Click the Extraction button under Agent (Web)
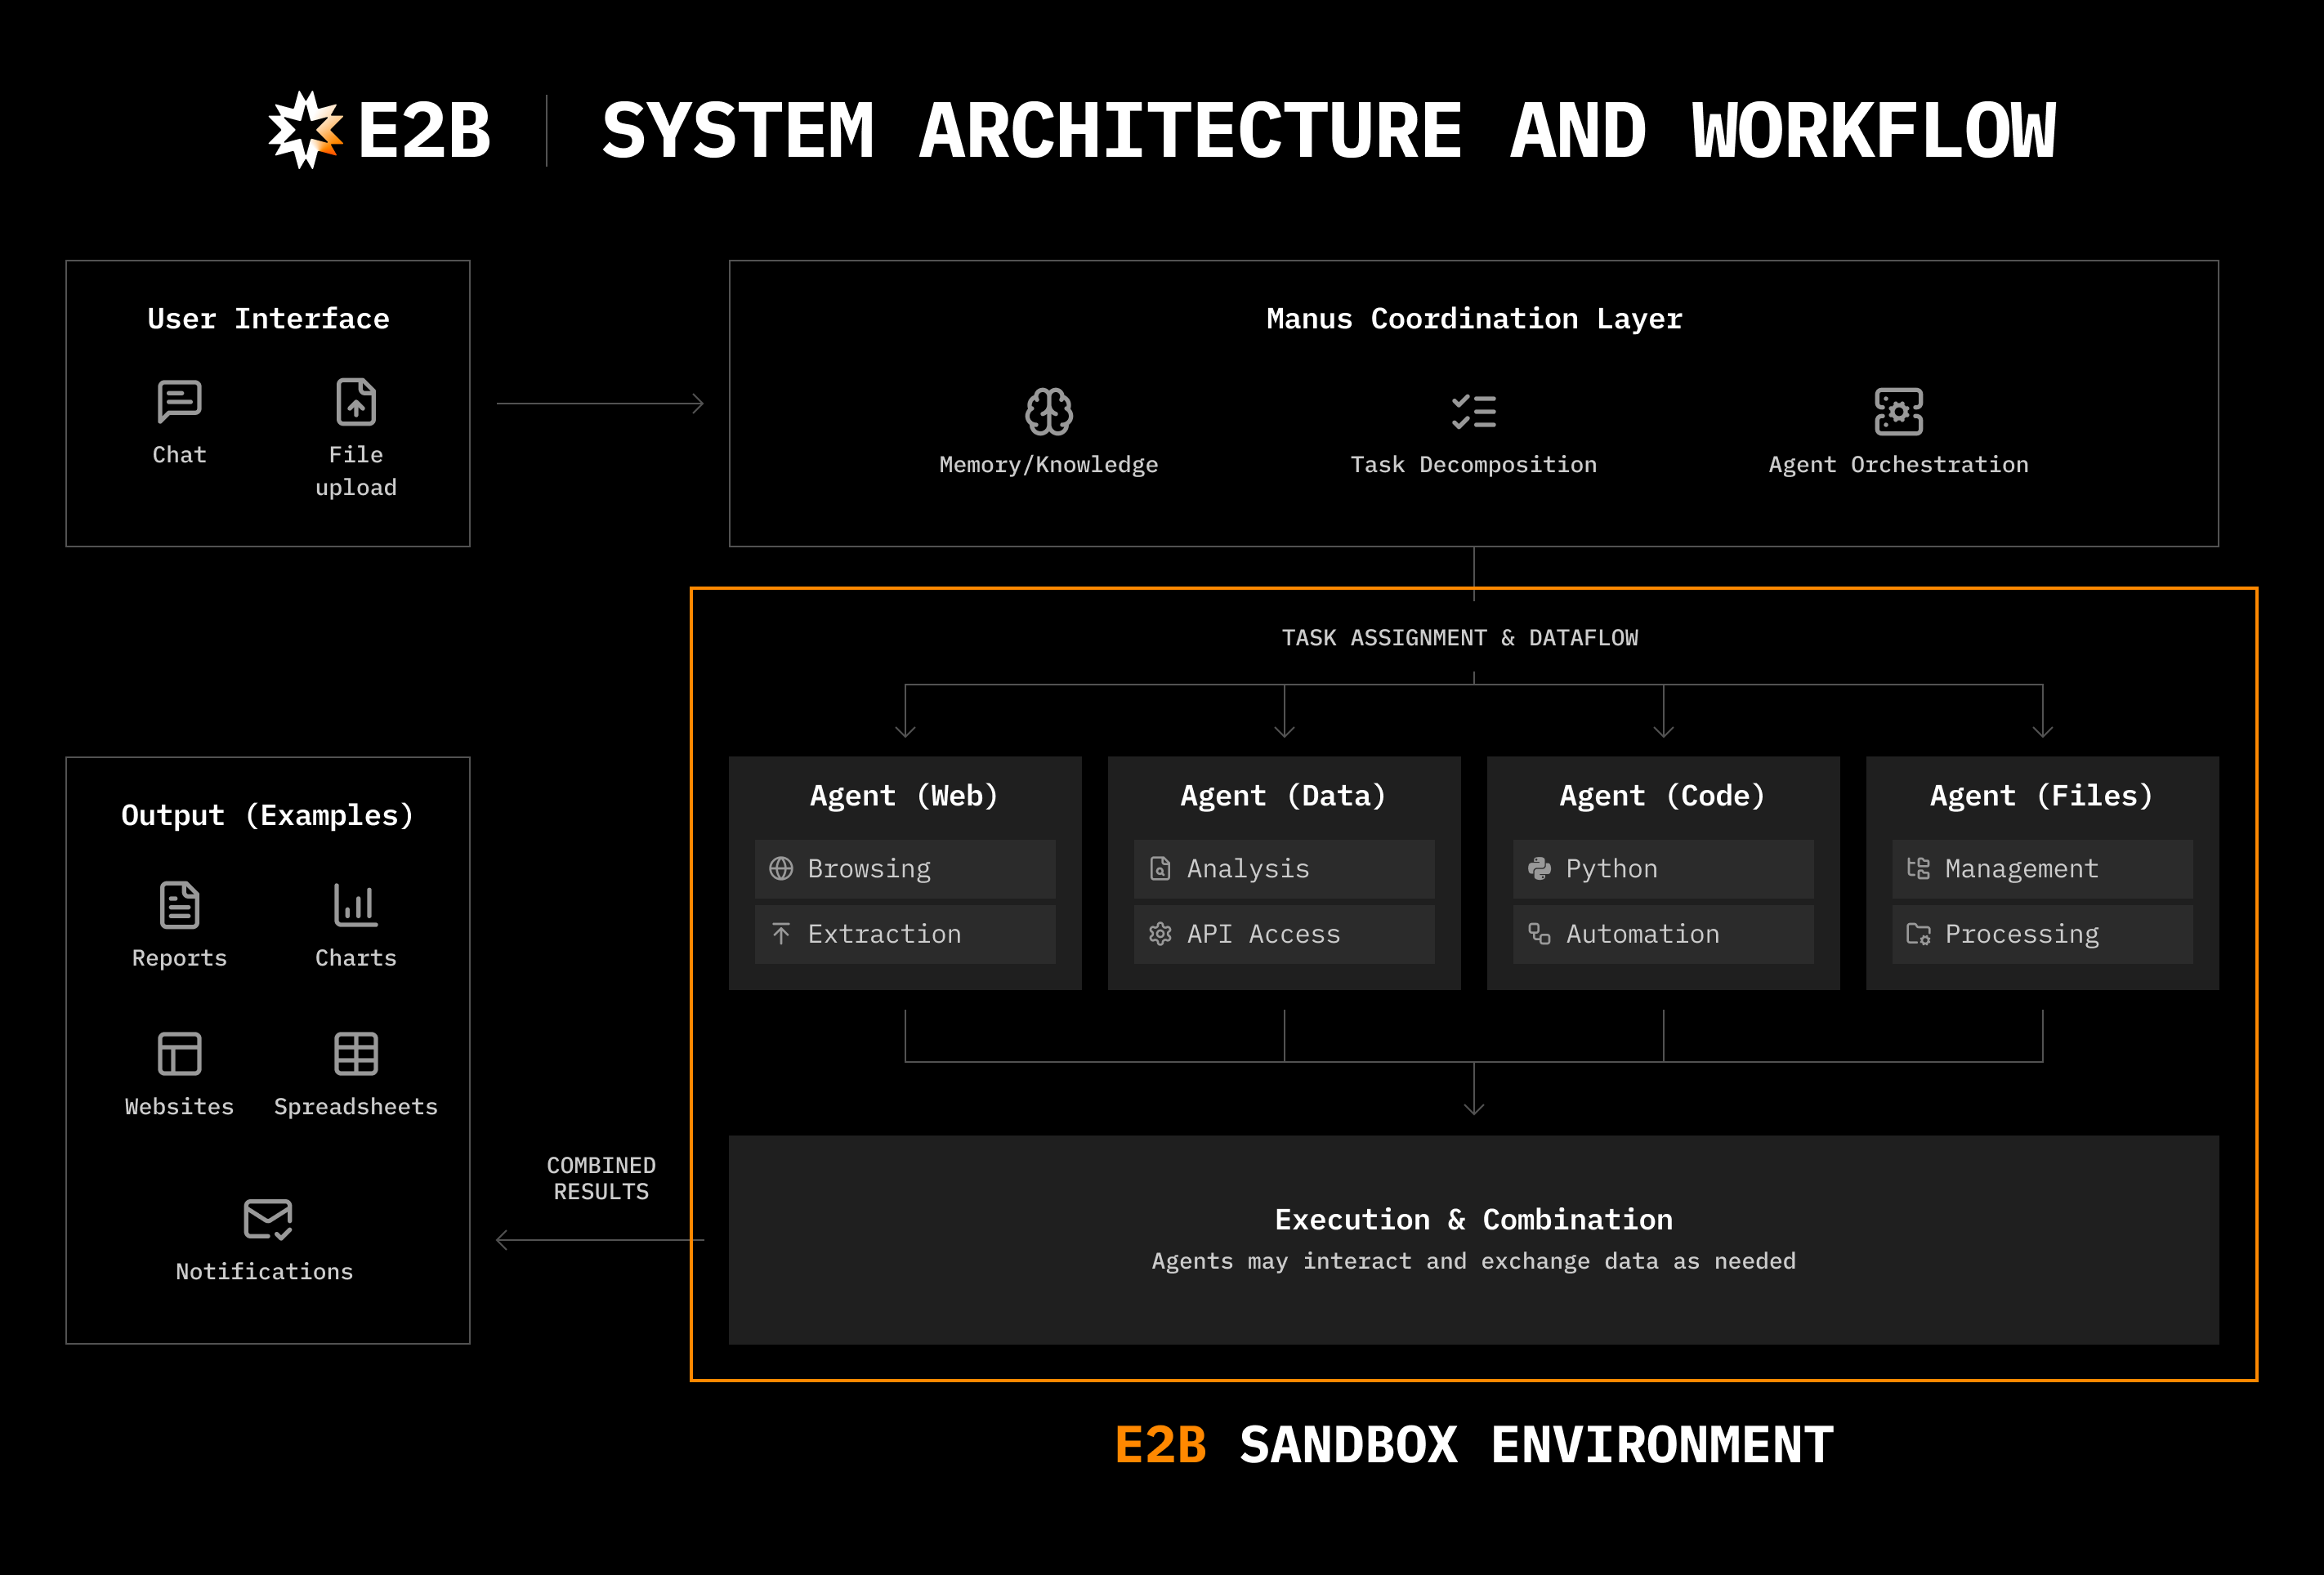 click(905, 933)
